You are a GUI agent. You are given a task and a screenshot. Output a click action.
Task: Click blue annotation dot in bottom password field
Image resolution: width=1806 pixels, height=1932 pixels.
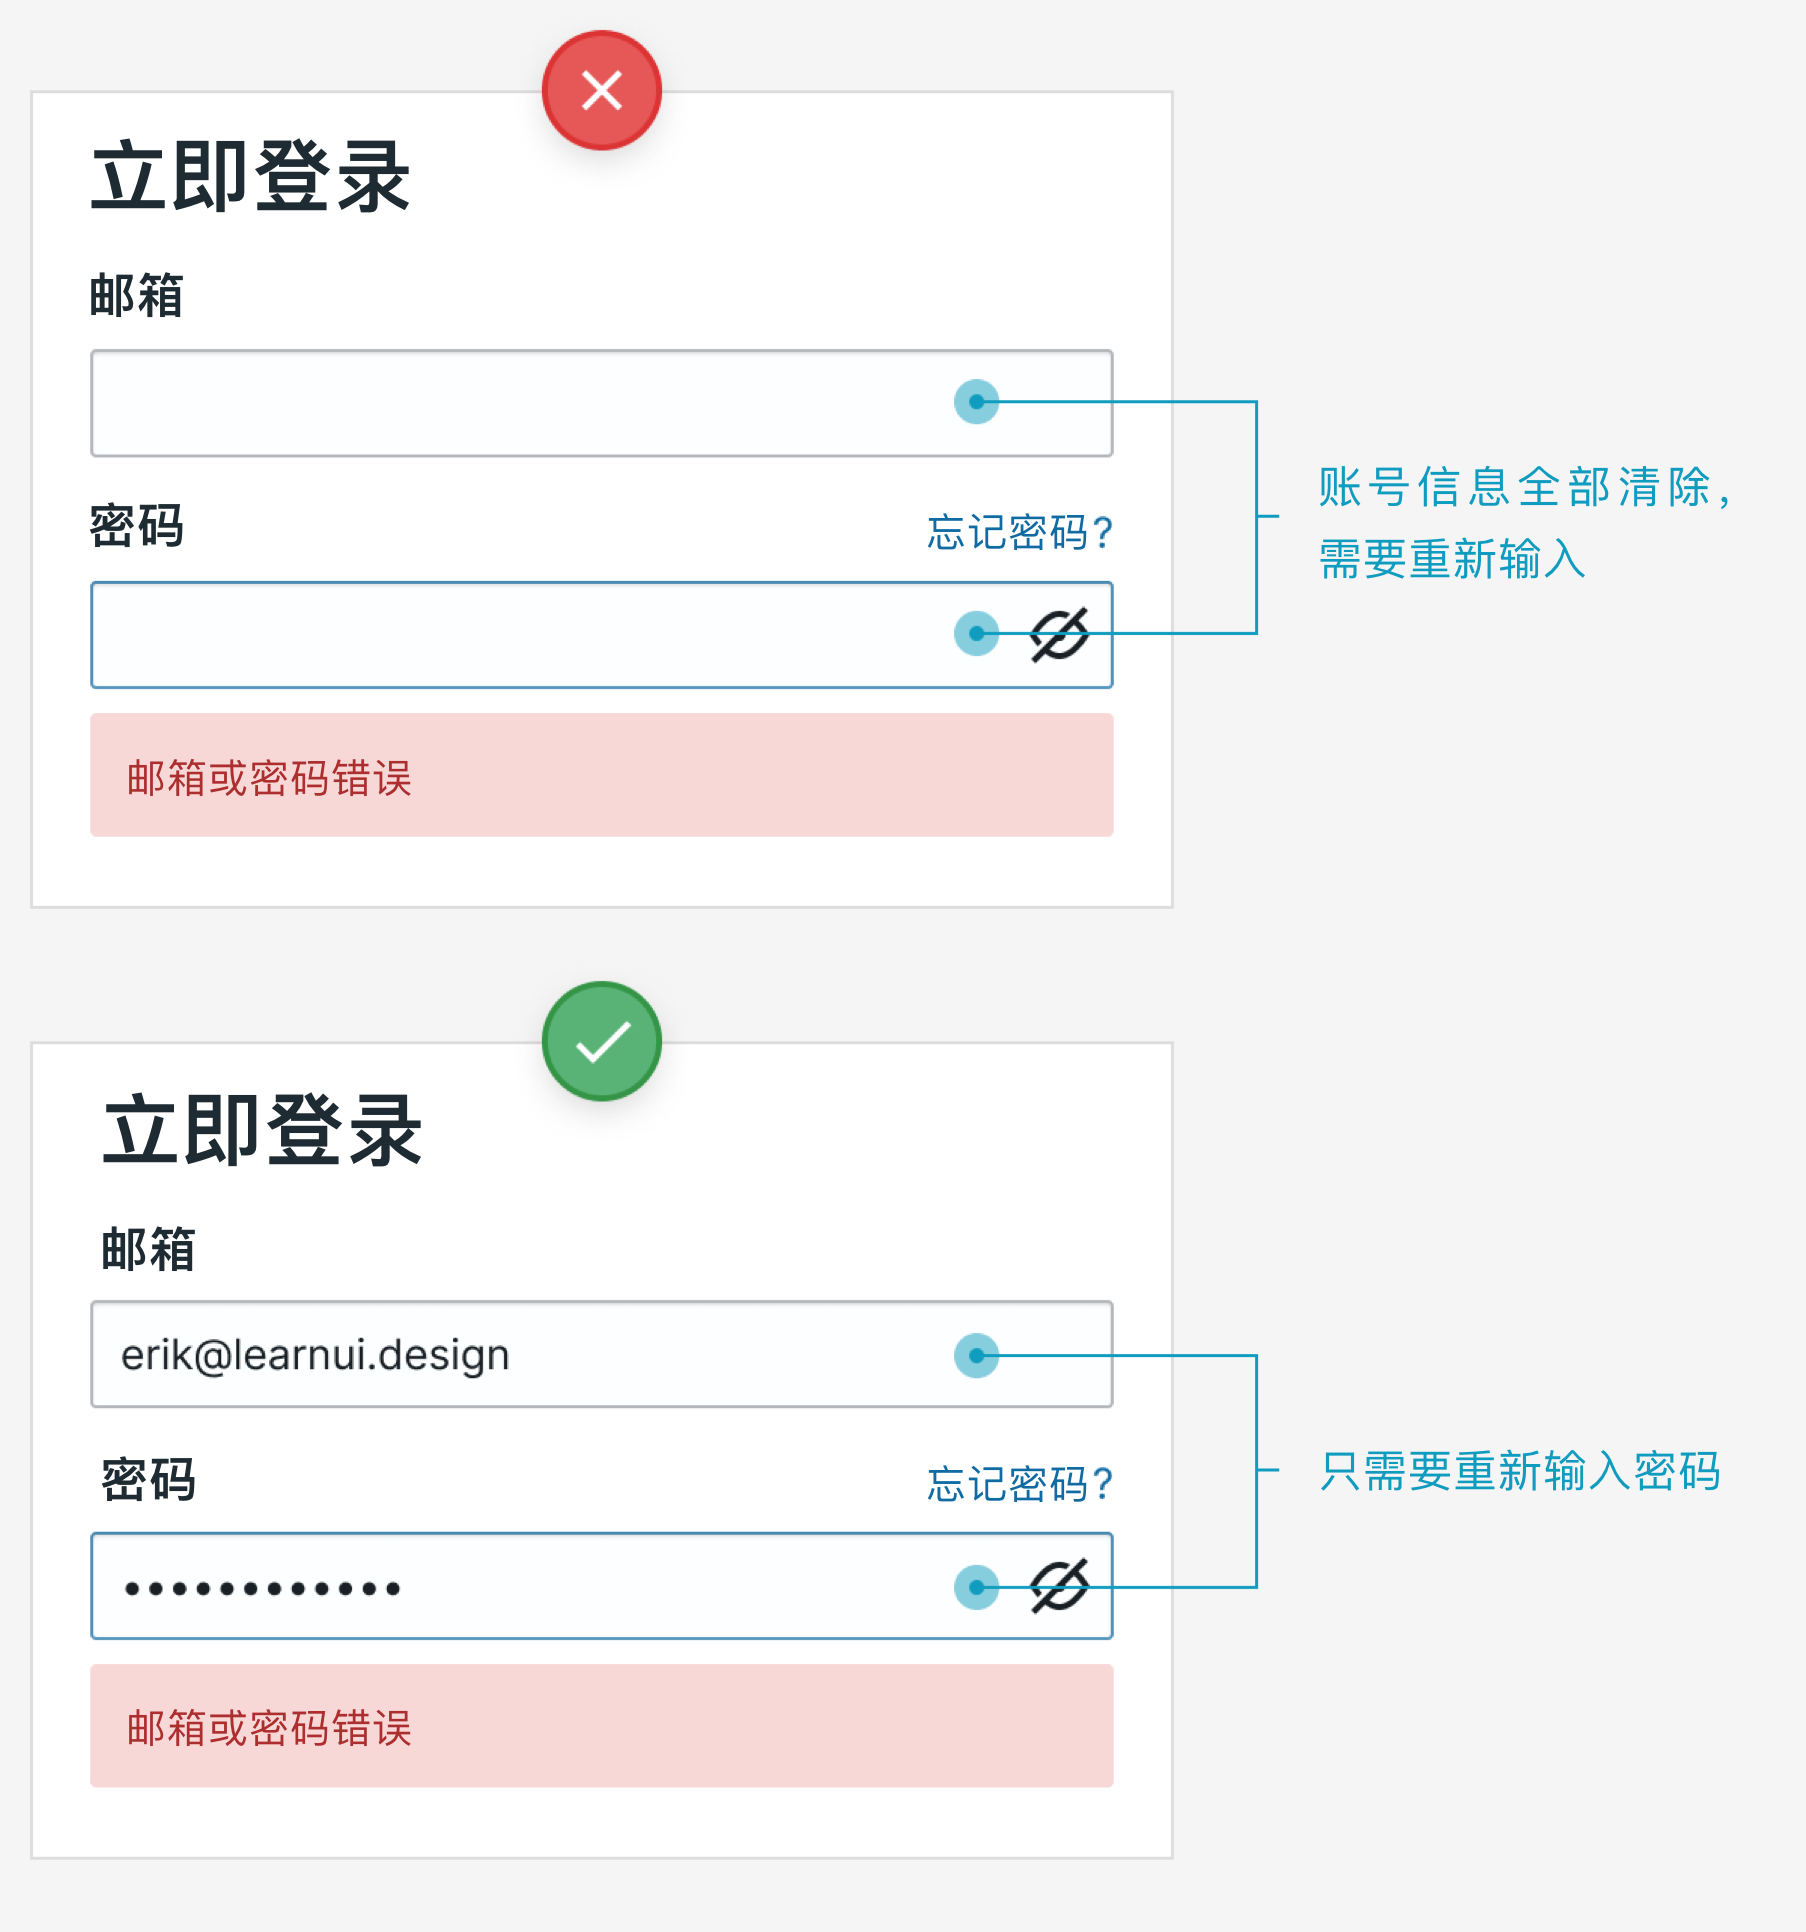(x=977, y=1588)
